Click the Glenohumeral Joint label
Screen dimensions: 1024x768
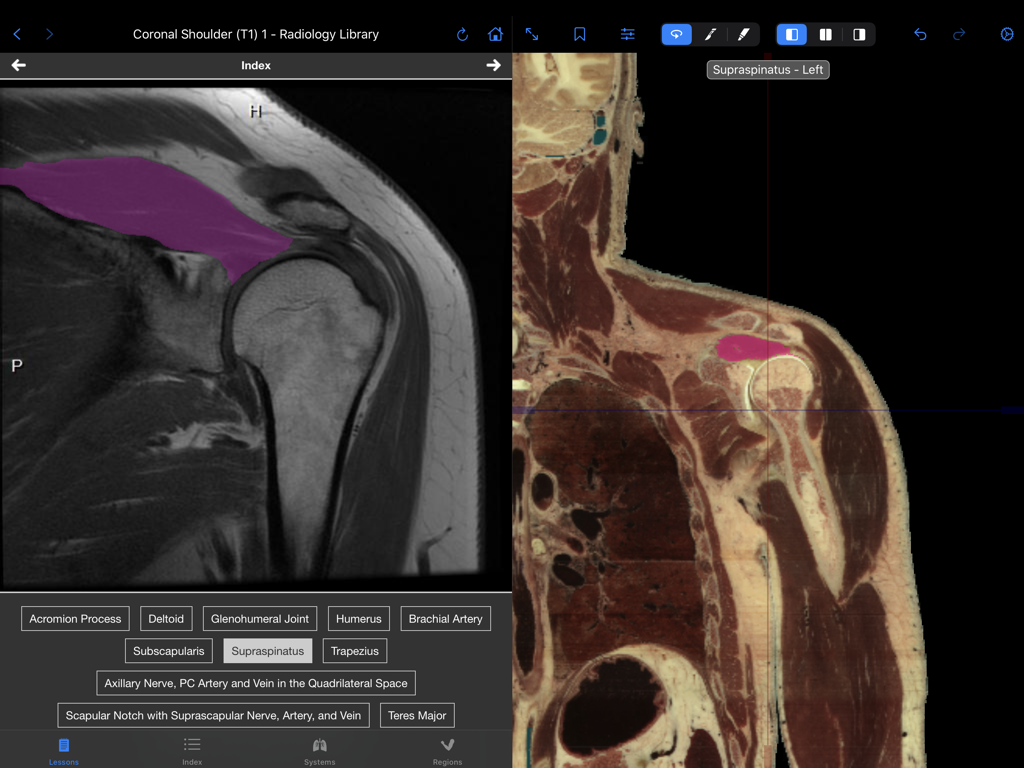point(259,618)
